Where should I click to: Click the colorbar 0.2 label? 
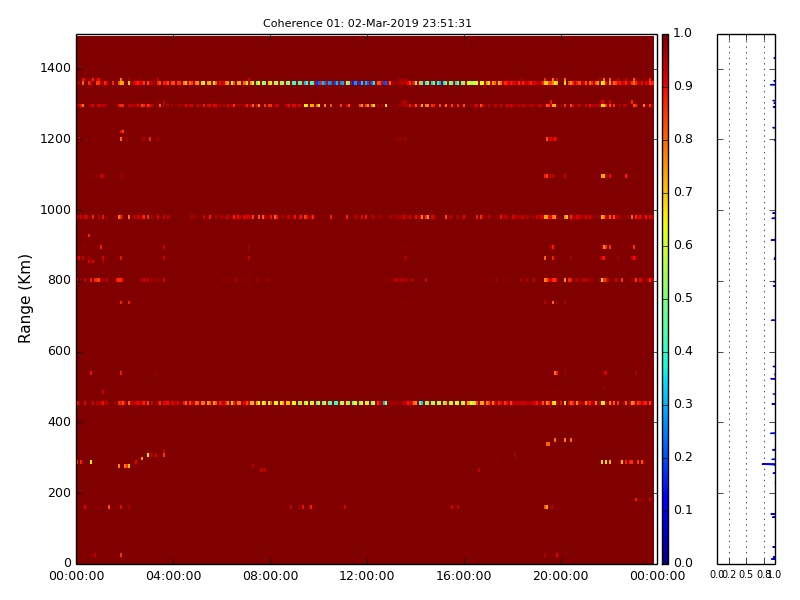coord(683,457)
